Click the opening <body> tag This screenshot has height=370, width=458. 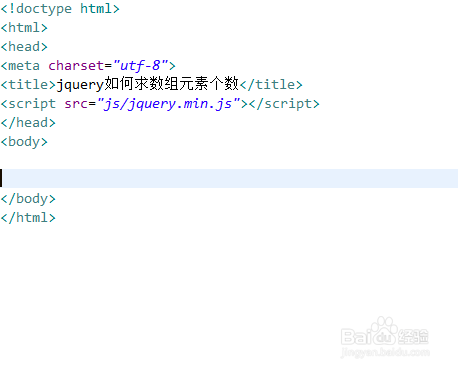(24, 142)
